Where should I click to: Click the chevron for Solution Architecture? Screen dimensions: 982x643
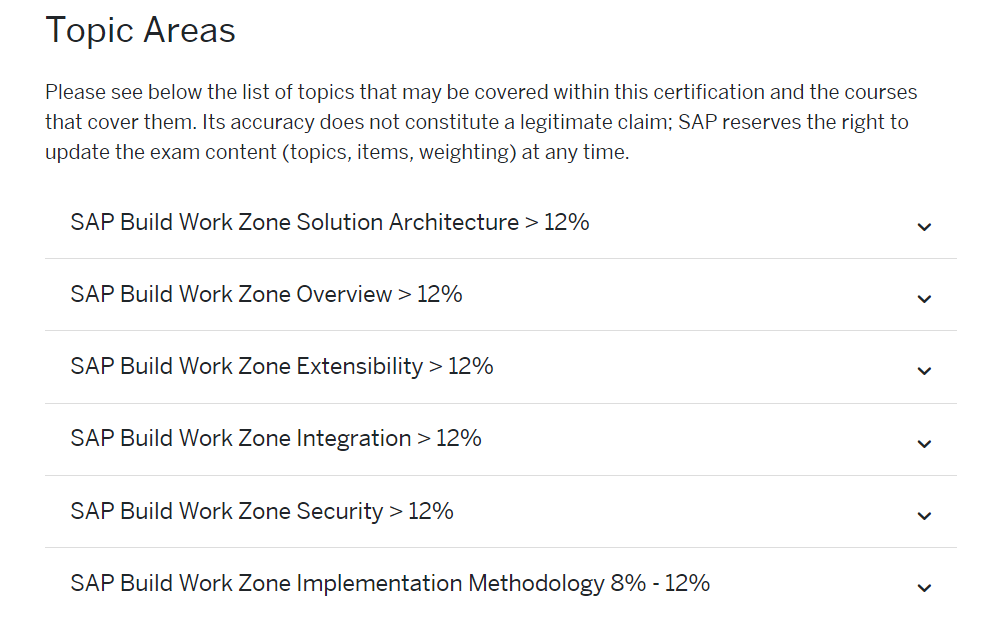[x=924, y=227]
